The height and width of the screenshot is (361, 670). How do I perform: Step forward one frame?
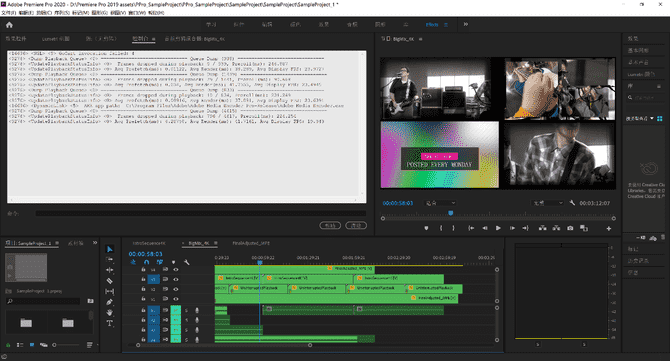point(512,228)
